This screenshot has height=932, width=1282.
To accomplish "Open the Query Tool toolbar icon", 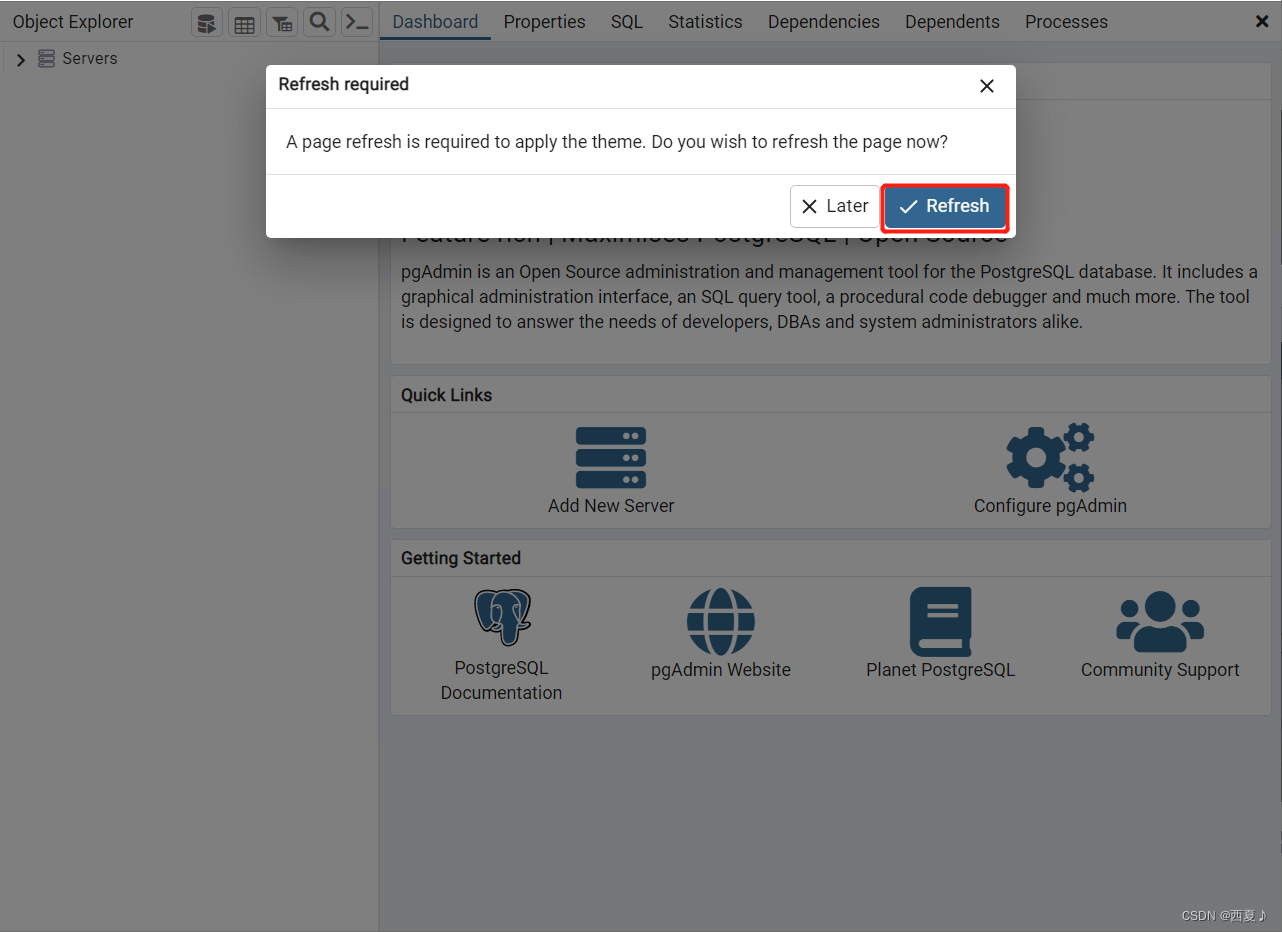I will [206, 22].
